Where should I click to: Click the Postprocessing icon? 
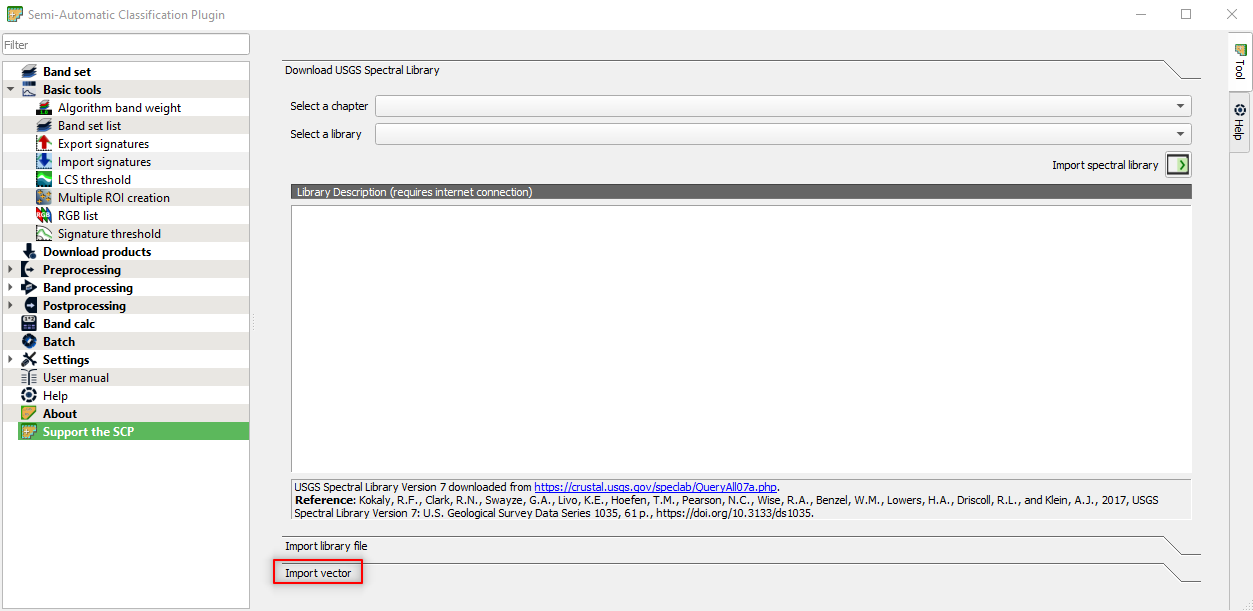click(29, 306)
